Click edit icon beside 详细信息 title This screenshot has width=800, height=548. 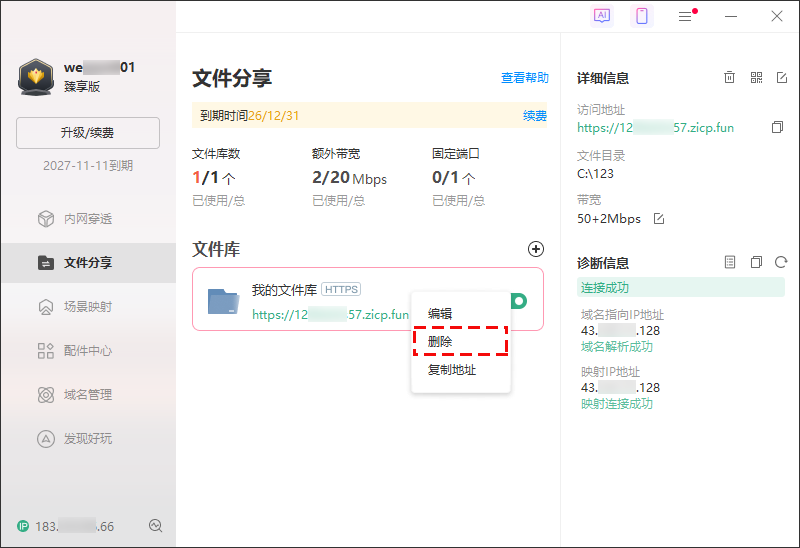(782, 78)
